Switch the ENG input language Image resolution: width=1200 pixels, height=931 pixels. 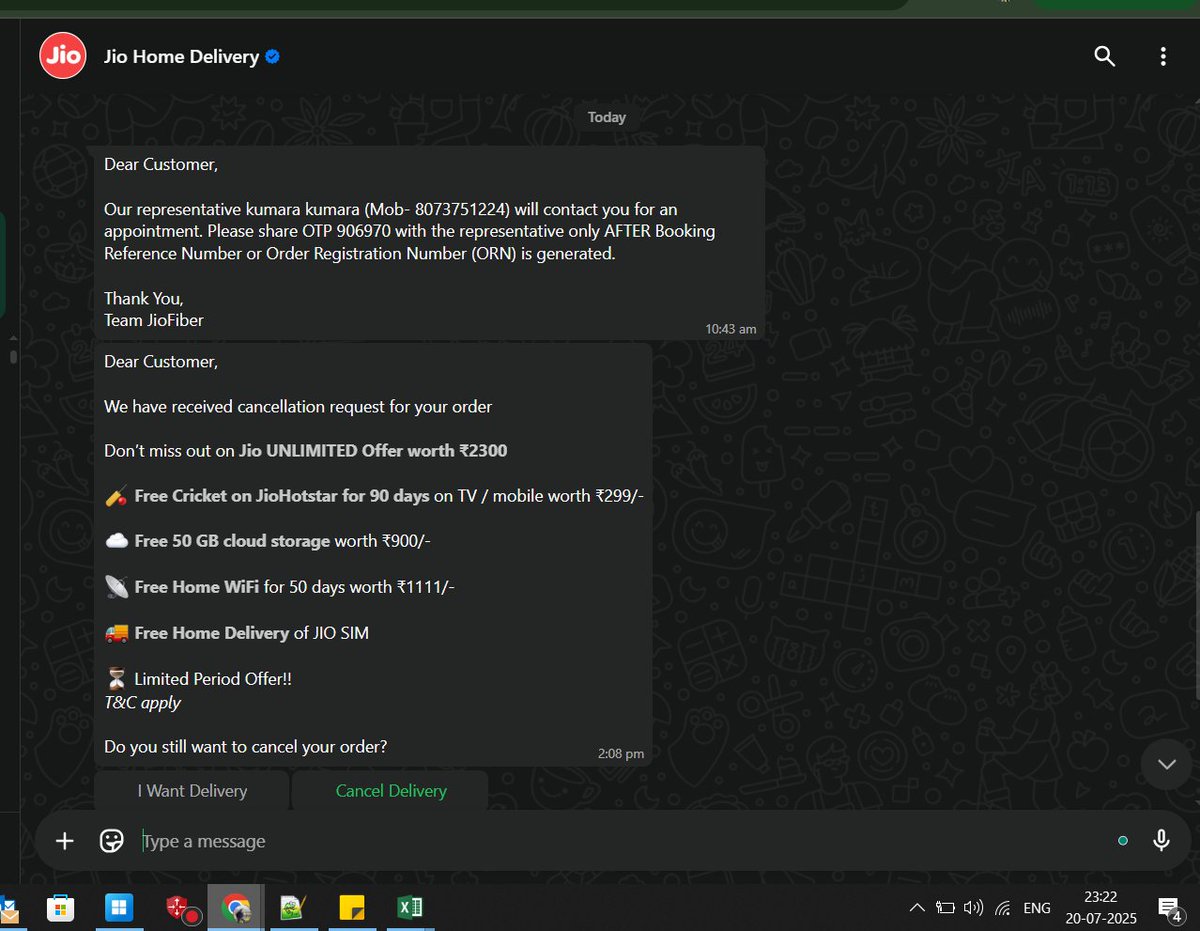(1037, 908)
